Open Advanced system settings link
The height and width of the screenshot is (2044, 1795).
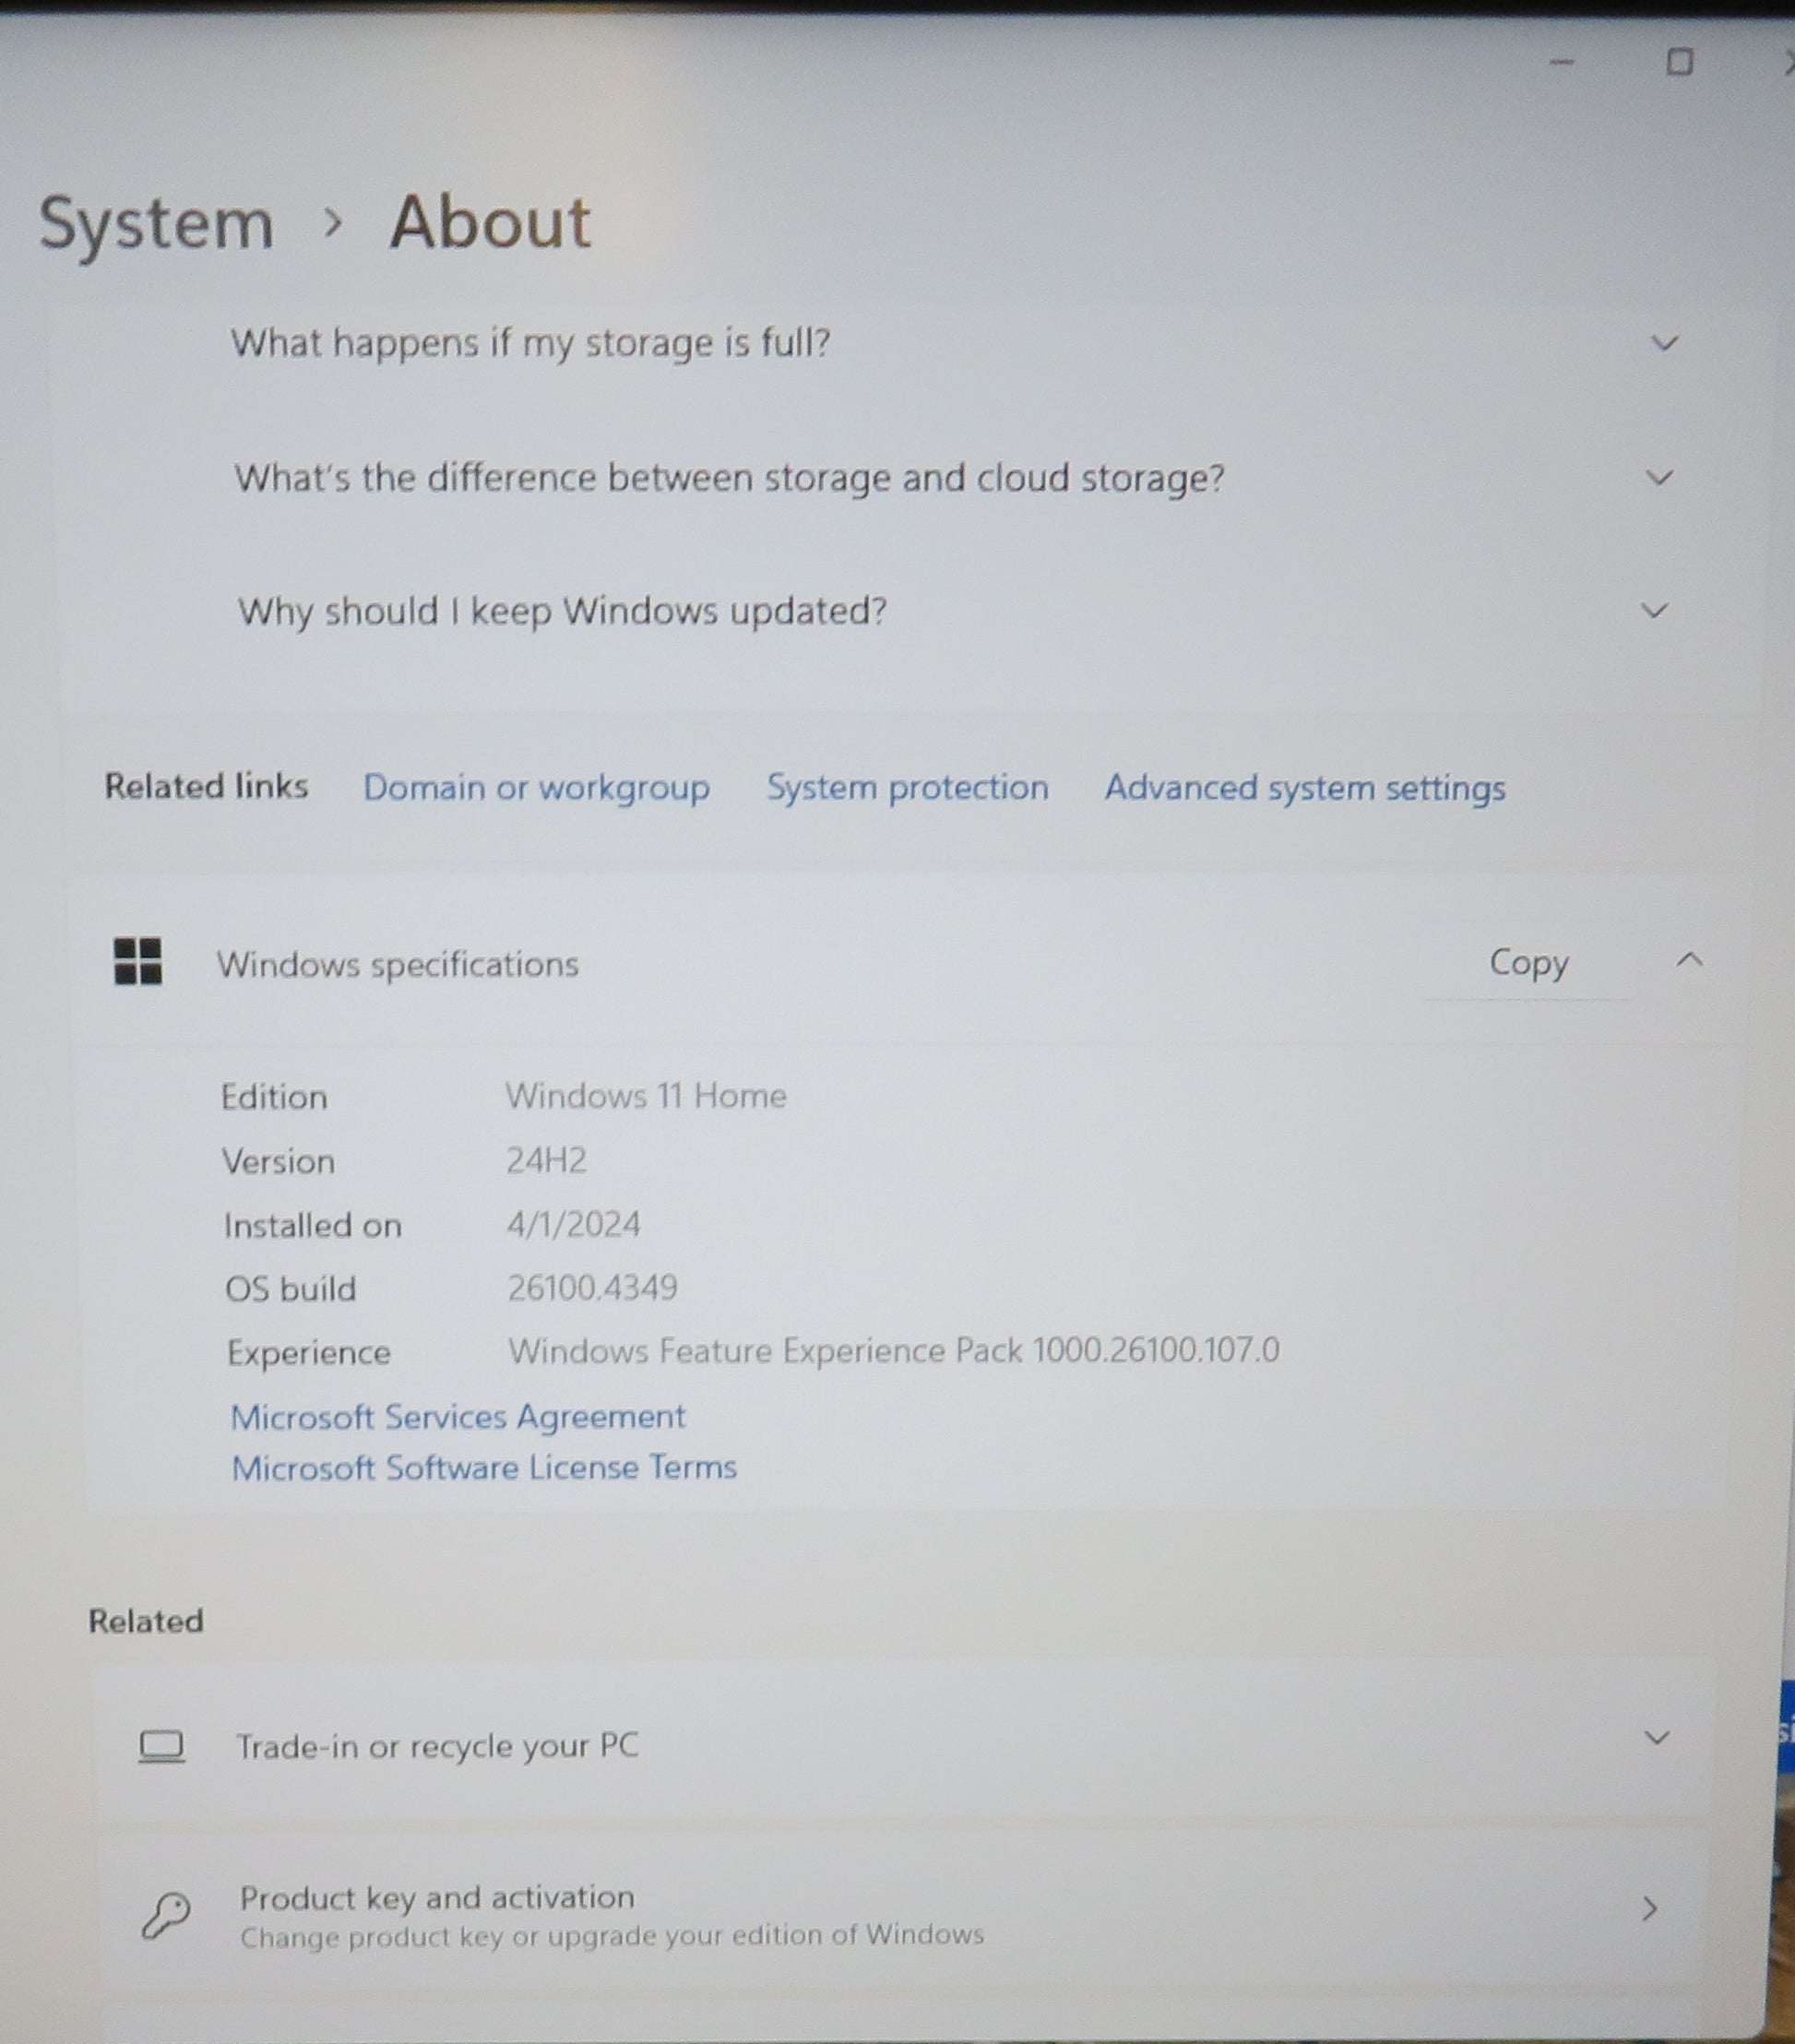(1304, 788)
